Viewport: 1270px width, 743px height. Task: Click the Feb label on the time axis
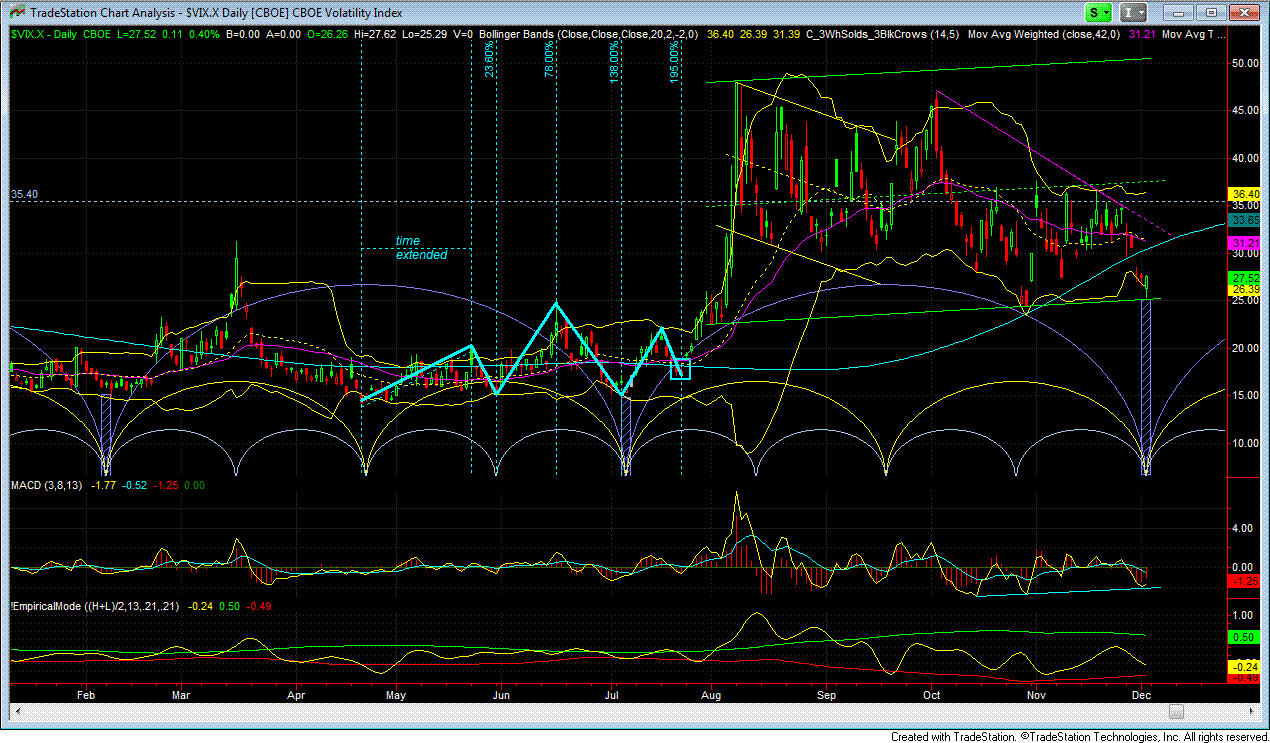pos(86,694)
